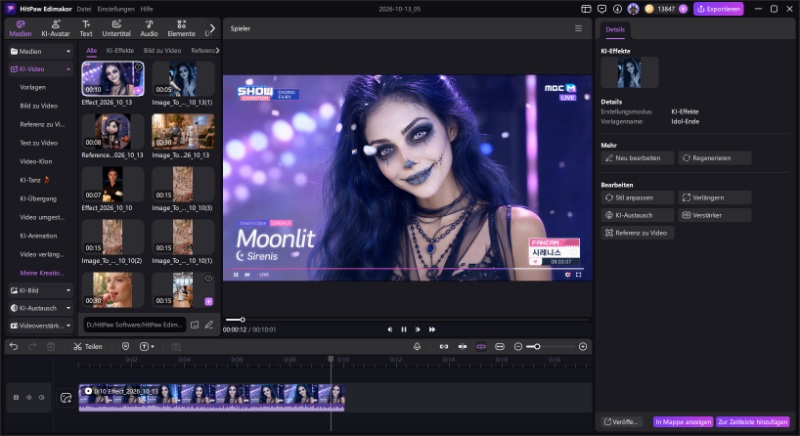Image resolution: width=800 pixels, height=436 pixels.
Task: Open the Text tool
Action: (x=86, y=29)
